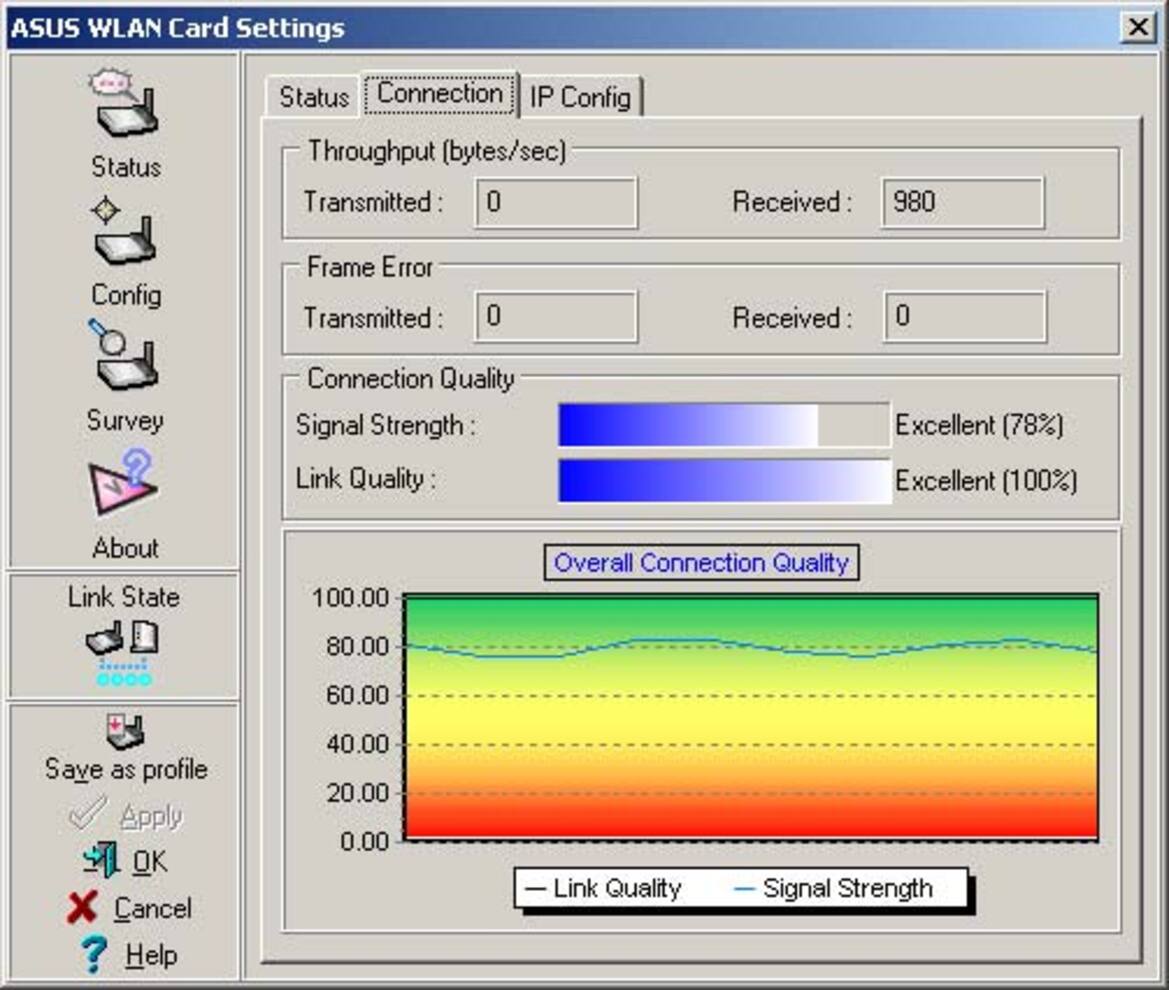Screen dimensions: 1169x990
Task: Open the Config page icon
Action: coord(125,231)
